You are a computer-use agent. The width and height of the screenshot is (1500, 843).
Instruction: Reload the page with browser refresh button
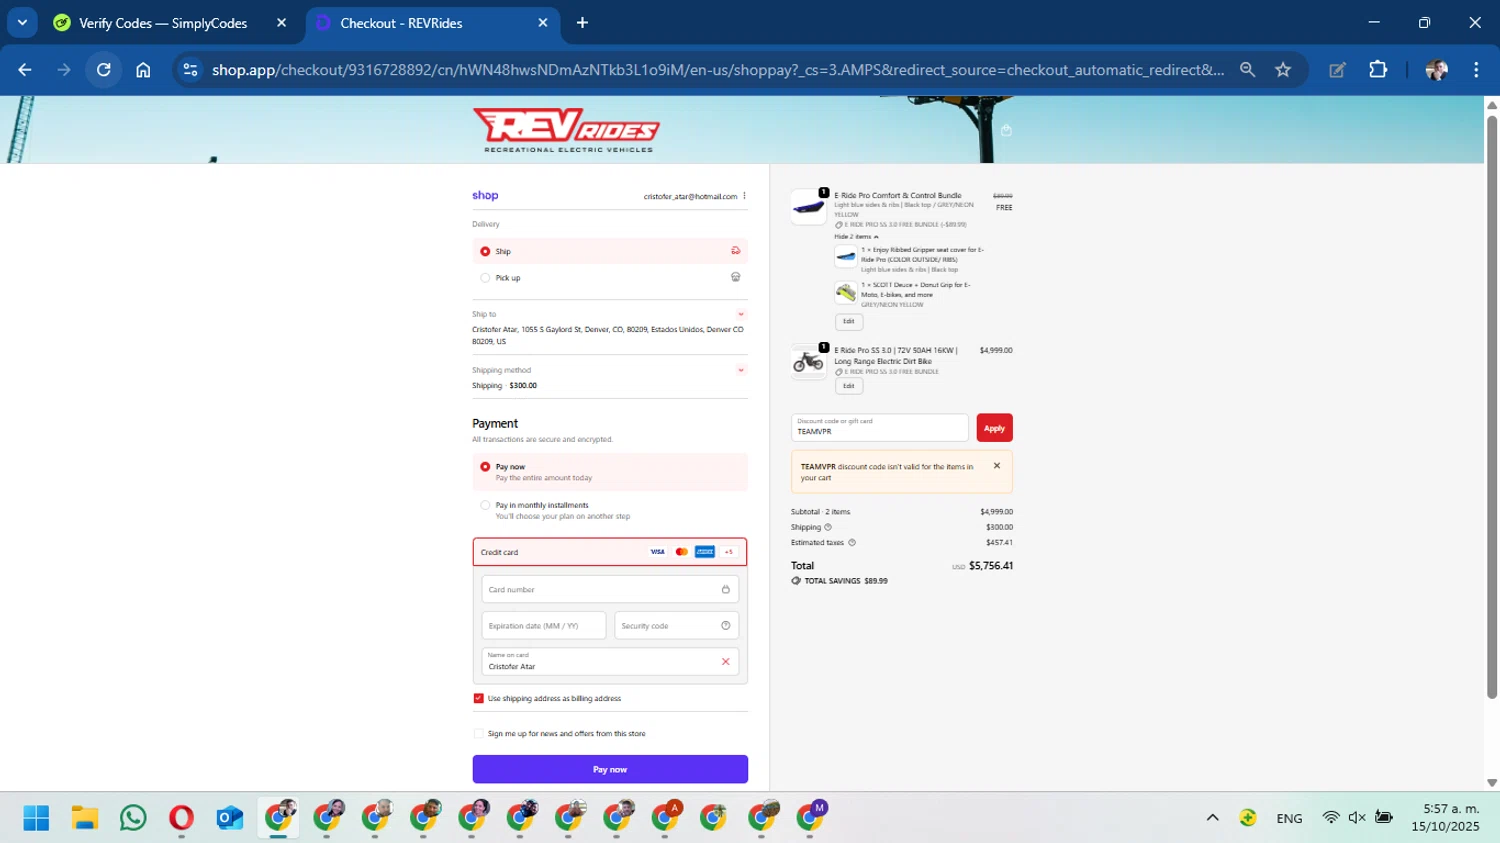click(103, 70)
